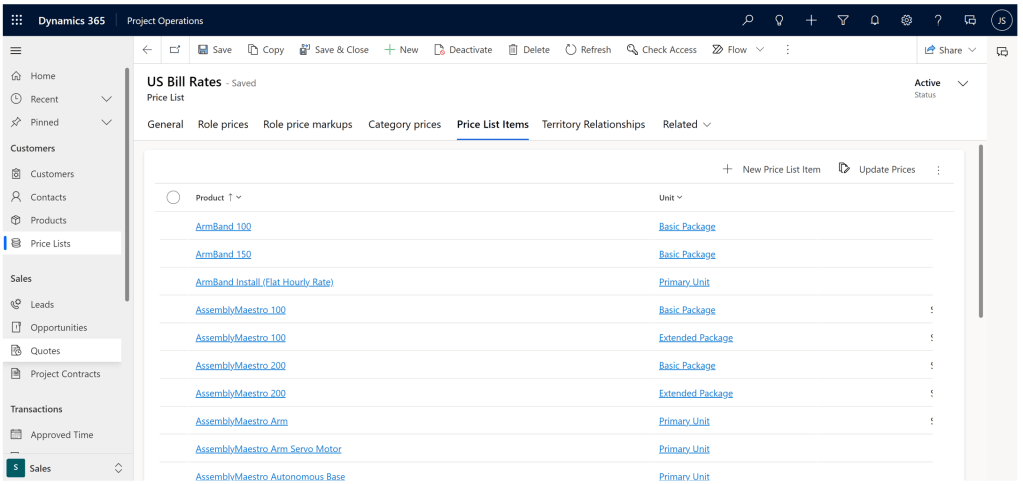This screenshot has width=1023, height=484.
Task: Open the advanced find filter icon
Action: pyautogui.click(x=843, y=20)
